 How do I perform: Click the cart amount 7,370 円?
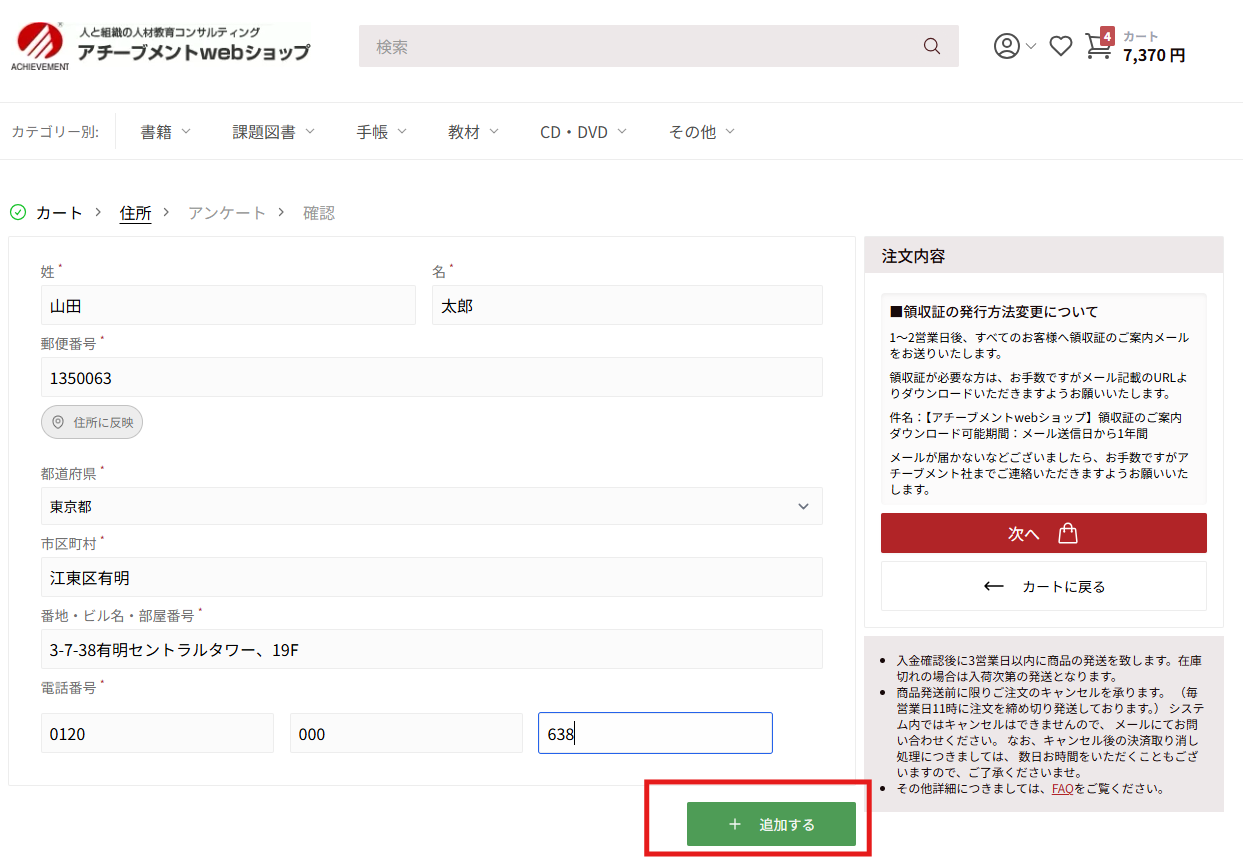[x=1154, y=56]
